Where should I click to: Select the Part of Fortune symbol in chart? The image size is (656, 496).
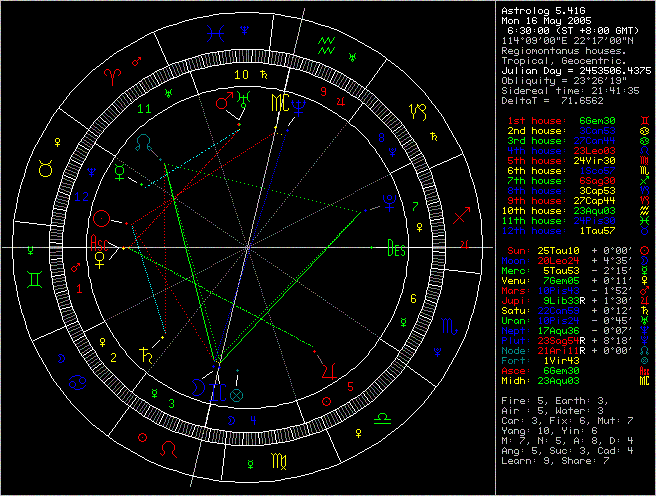point(236,395)
